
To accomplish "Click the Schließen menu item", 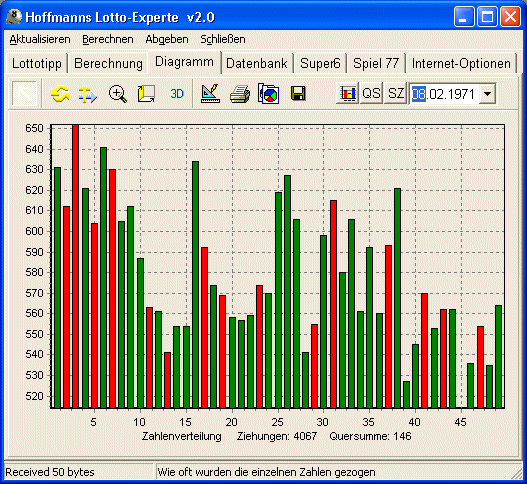I will 223,39.
